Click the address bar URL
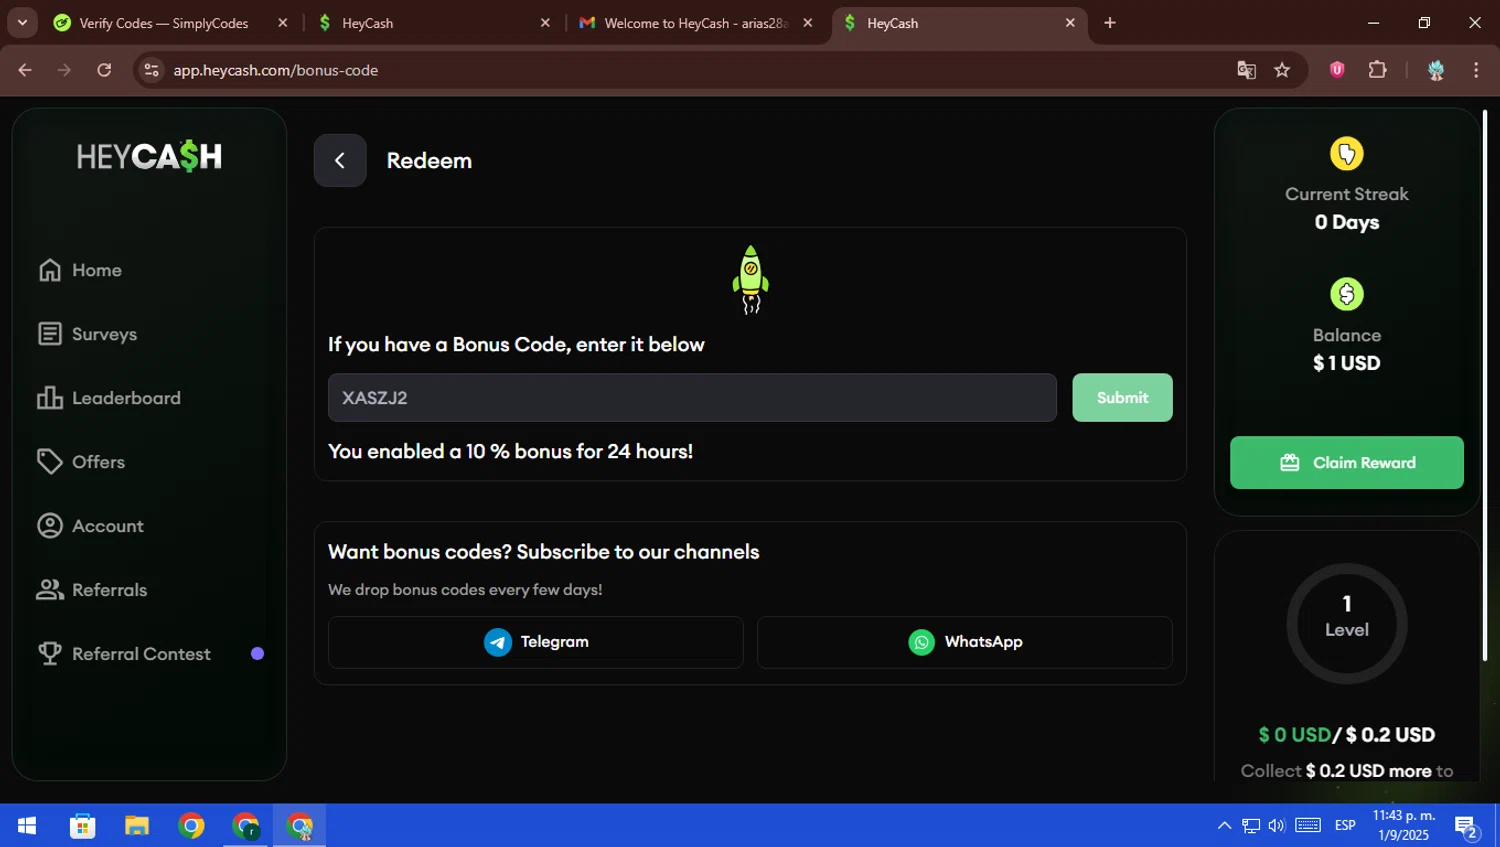This screenshot has height=847, width=1500. [x=276, y=70]
